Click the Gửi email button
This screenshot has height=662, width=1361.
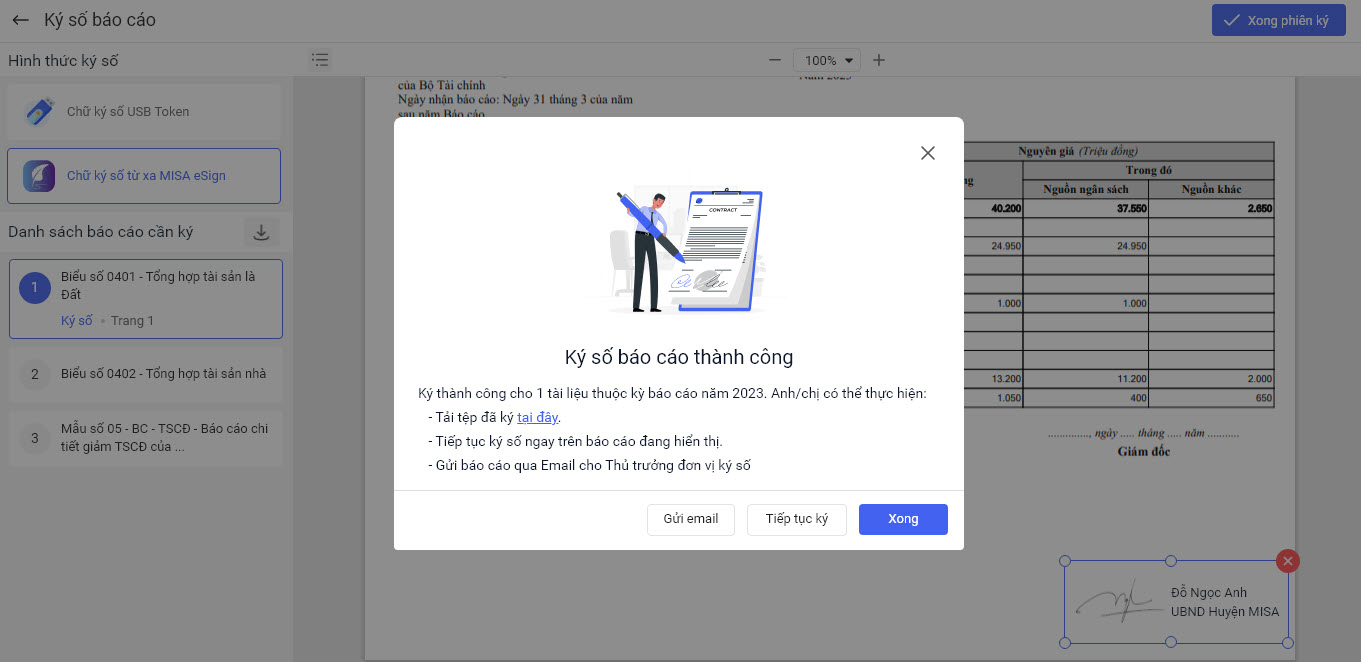pyautogui.click(x=691, y=519)
